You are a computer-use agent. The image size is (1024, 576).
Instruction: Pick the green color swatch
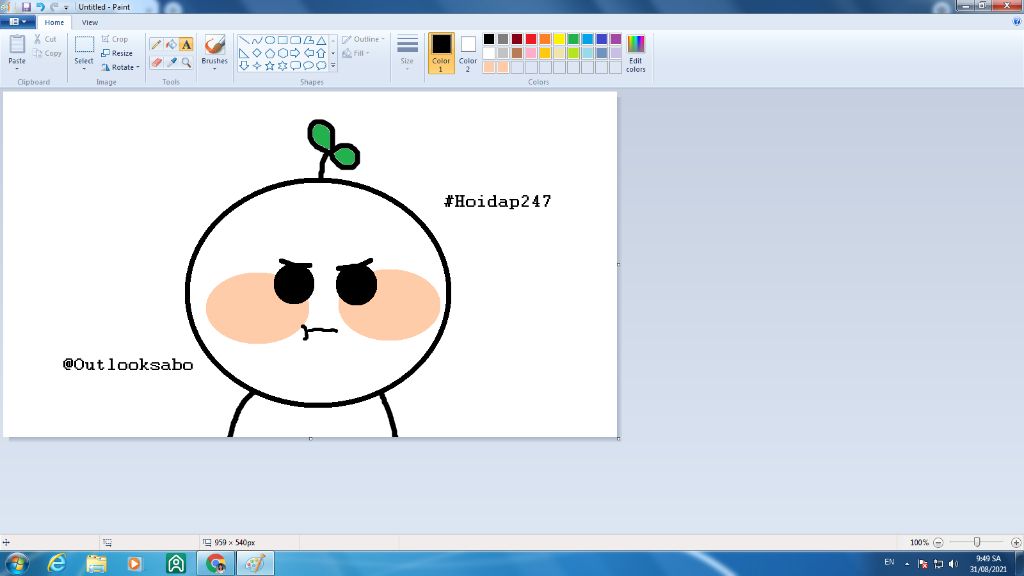click(x=573, y=39)
